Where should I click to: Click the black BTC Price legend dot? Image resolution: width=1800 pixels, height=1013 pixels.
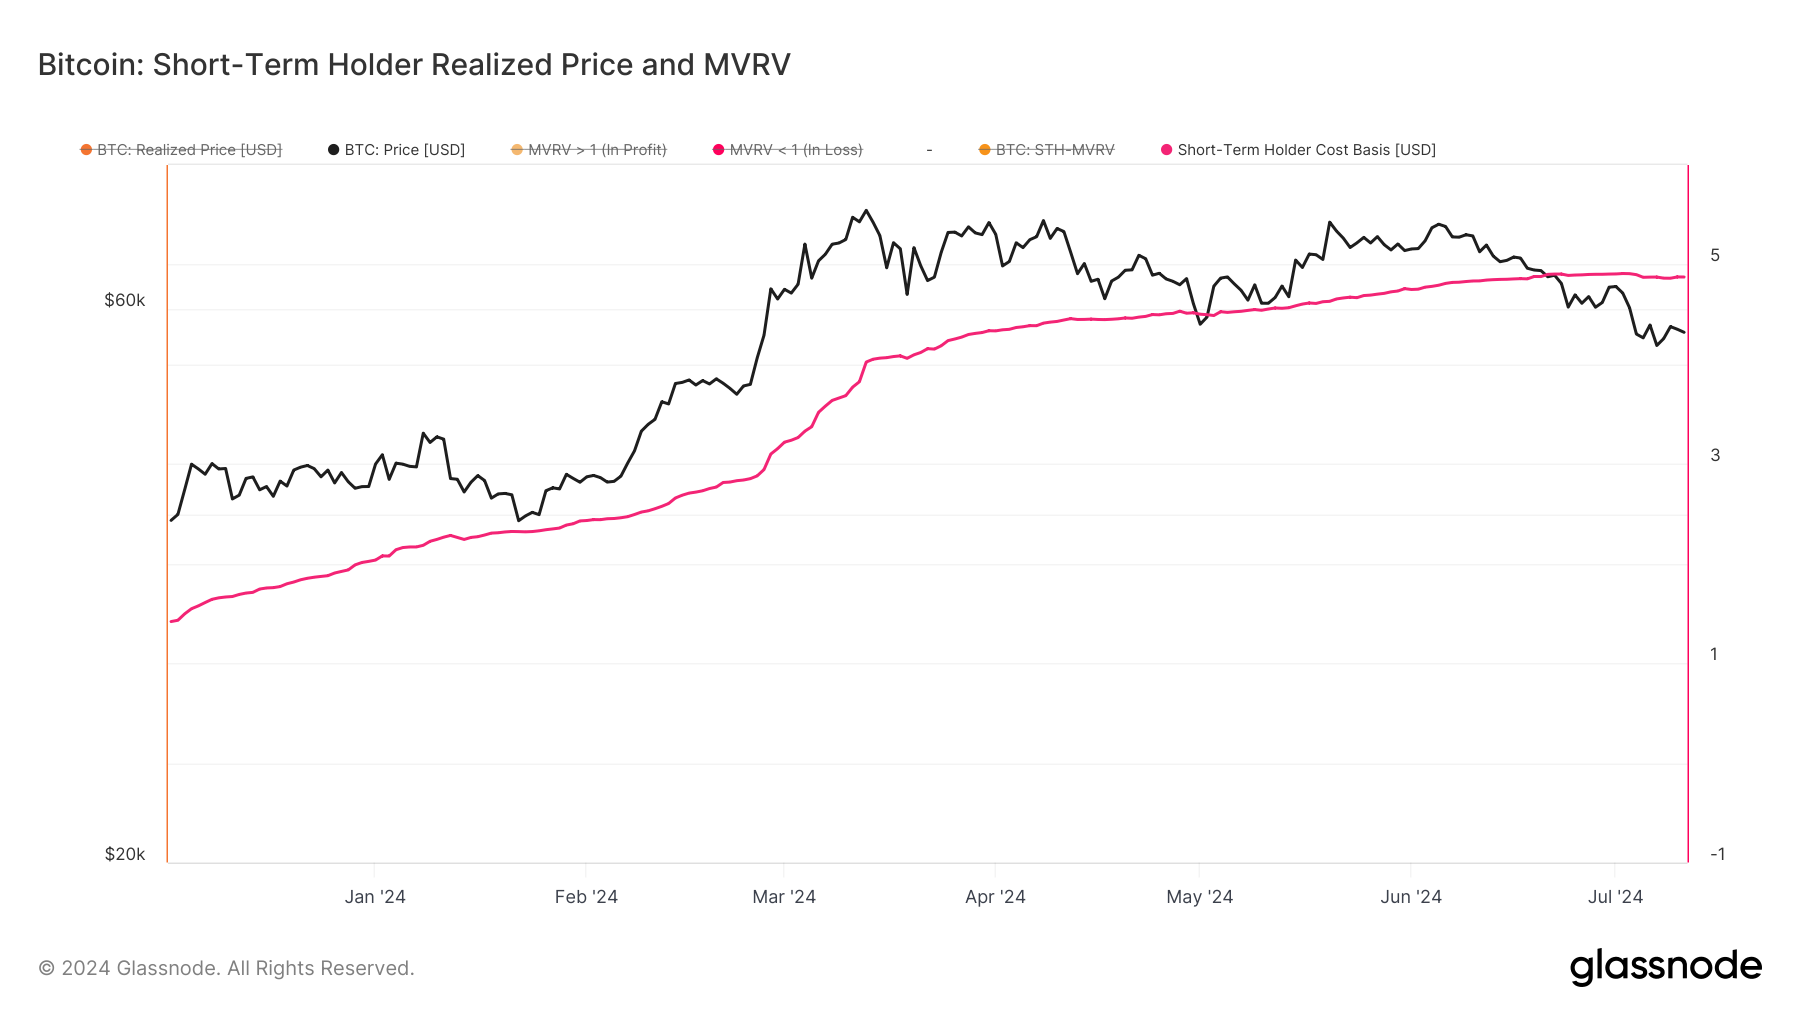(334, 150)
